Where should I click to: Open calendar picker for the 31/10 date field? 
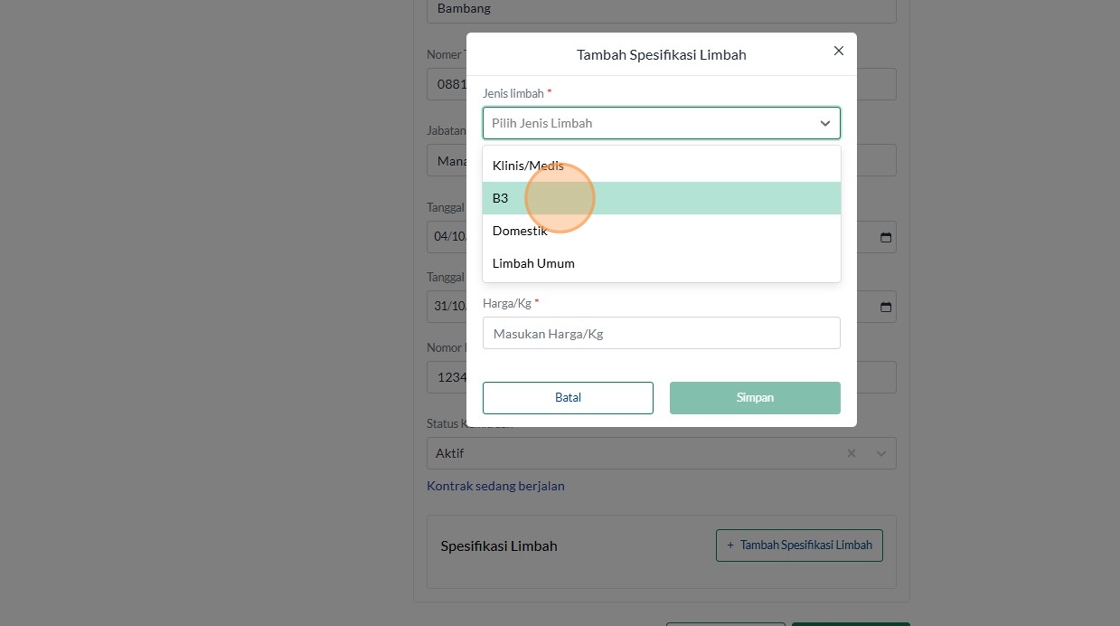(x=885, y=307)
